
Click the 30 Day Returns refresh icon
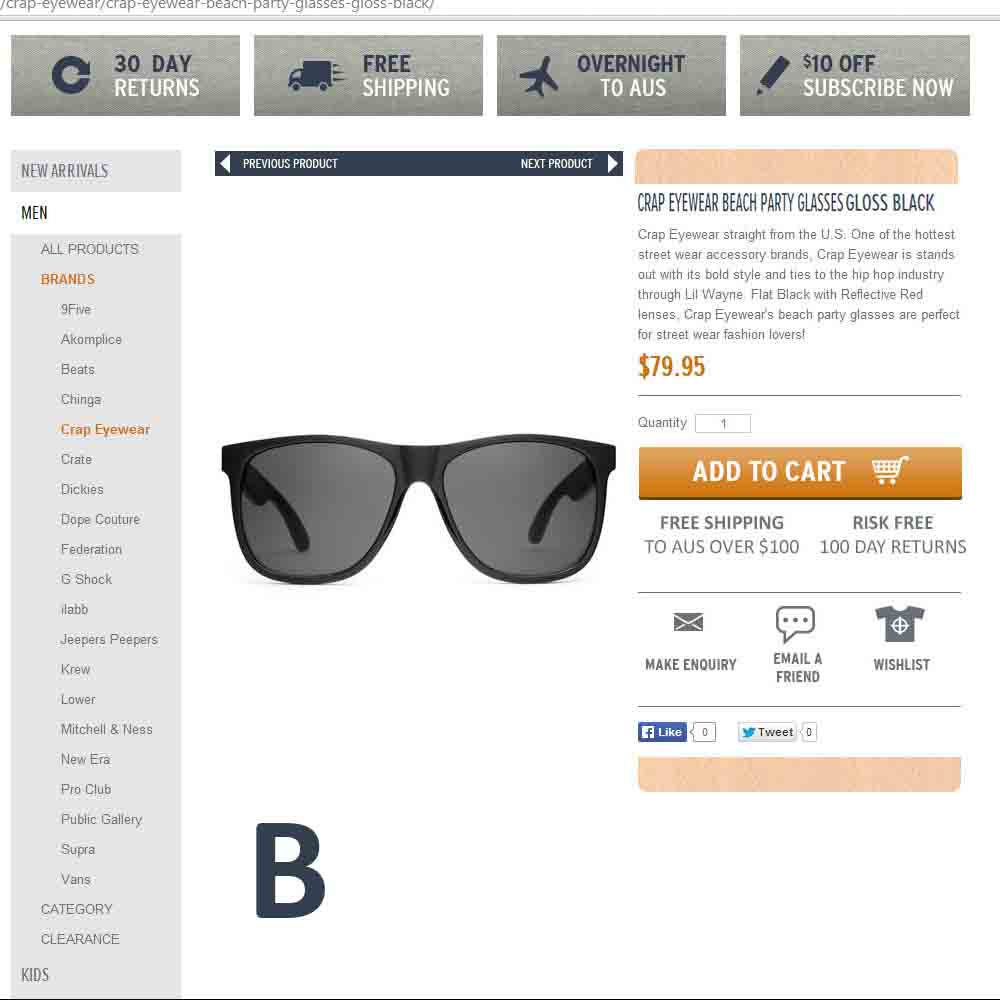tap(70, 75)
